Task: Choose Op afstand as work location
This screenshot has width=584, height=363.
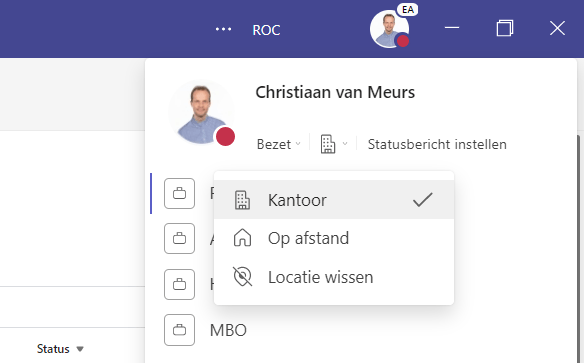Action: coord(334,238)
